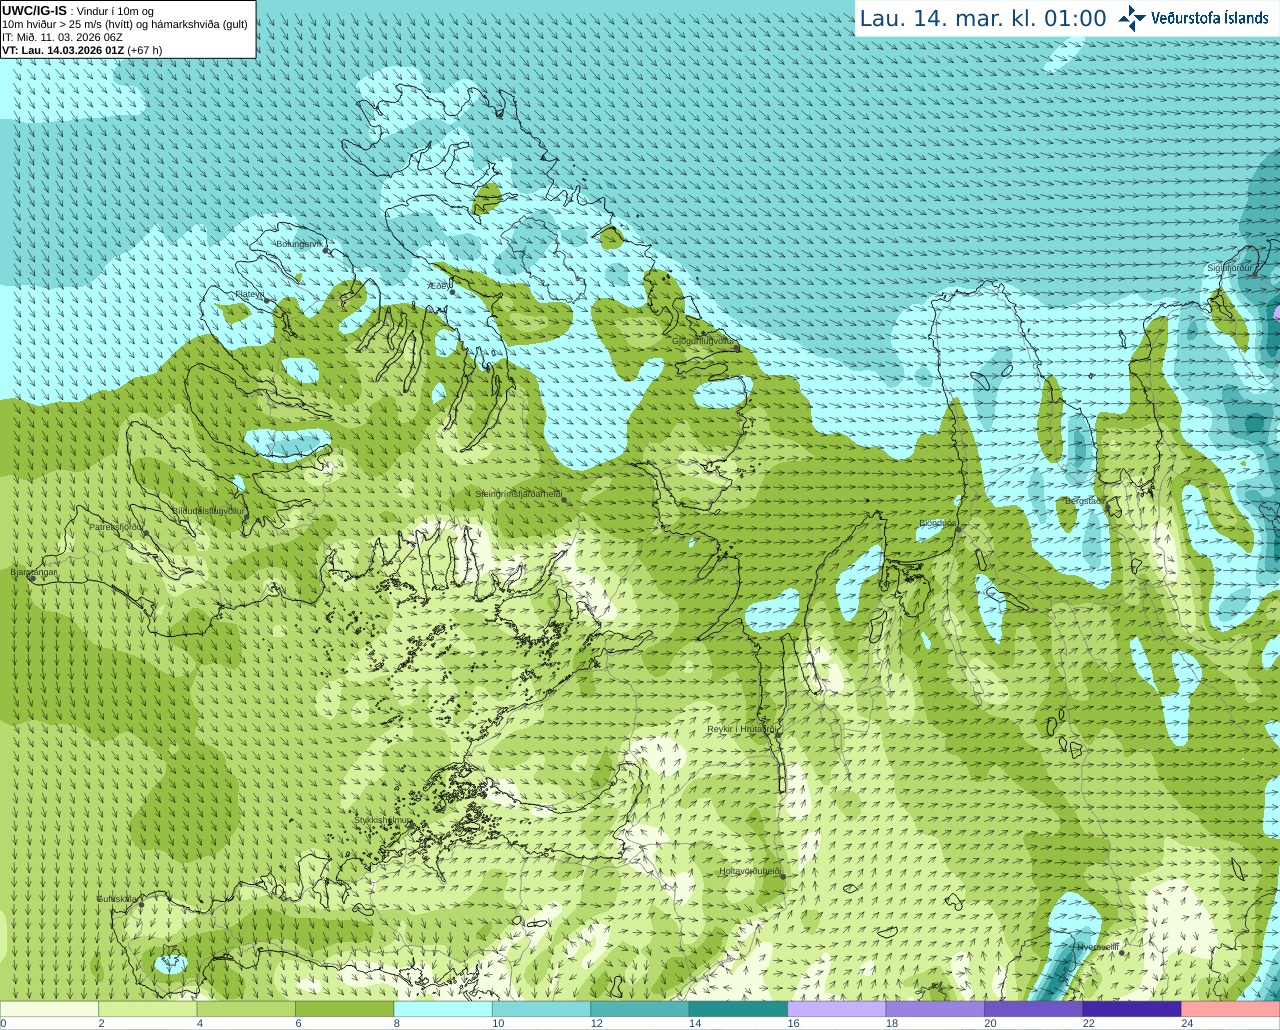
Task: Select the Gufuskálar station label
Action: coord(117,899)
